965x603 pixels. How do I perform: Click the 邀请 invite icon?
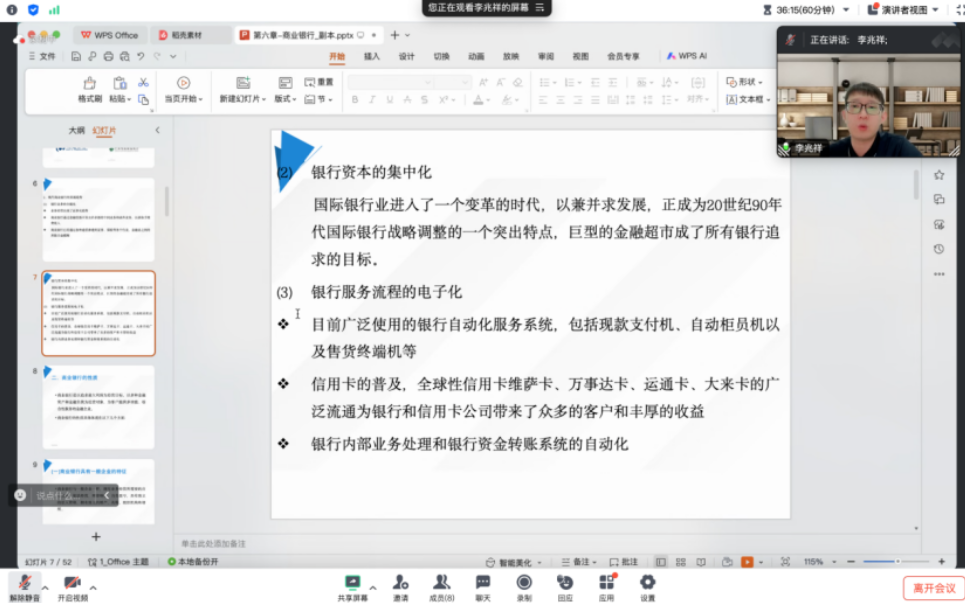click(x=400, y=583)
